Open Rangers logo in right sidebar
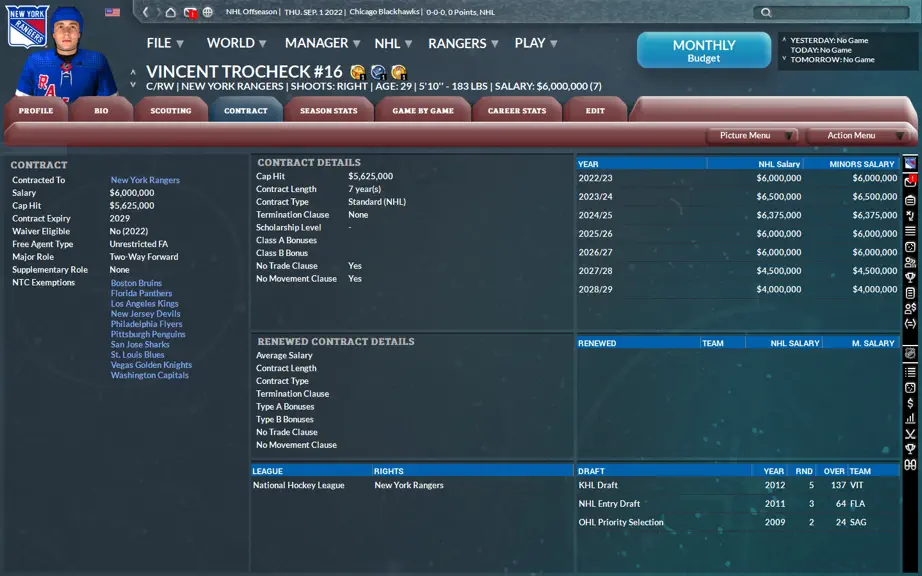Image resolution: width=922 pixels, height=576 pixels. pos(910,163)
